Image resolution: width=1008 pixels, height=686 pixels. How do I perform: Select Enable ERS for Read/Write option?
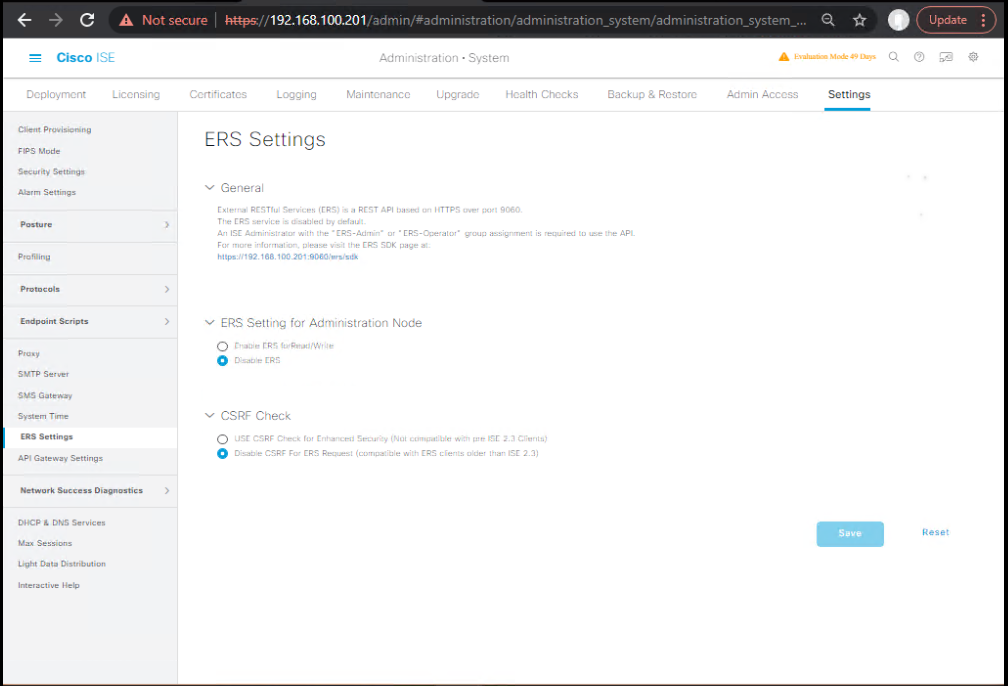[x=222, y=346]
